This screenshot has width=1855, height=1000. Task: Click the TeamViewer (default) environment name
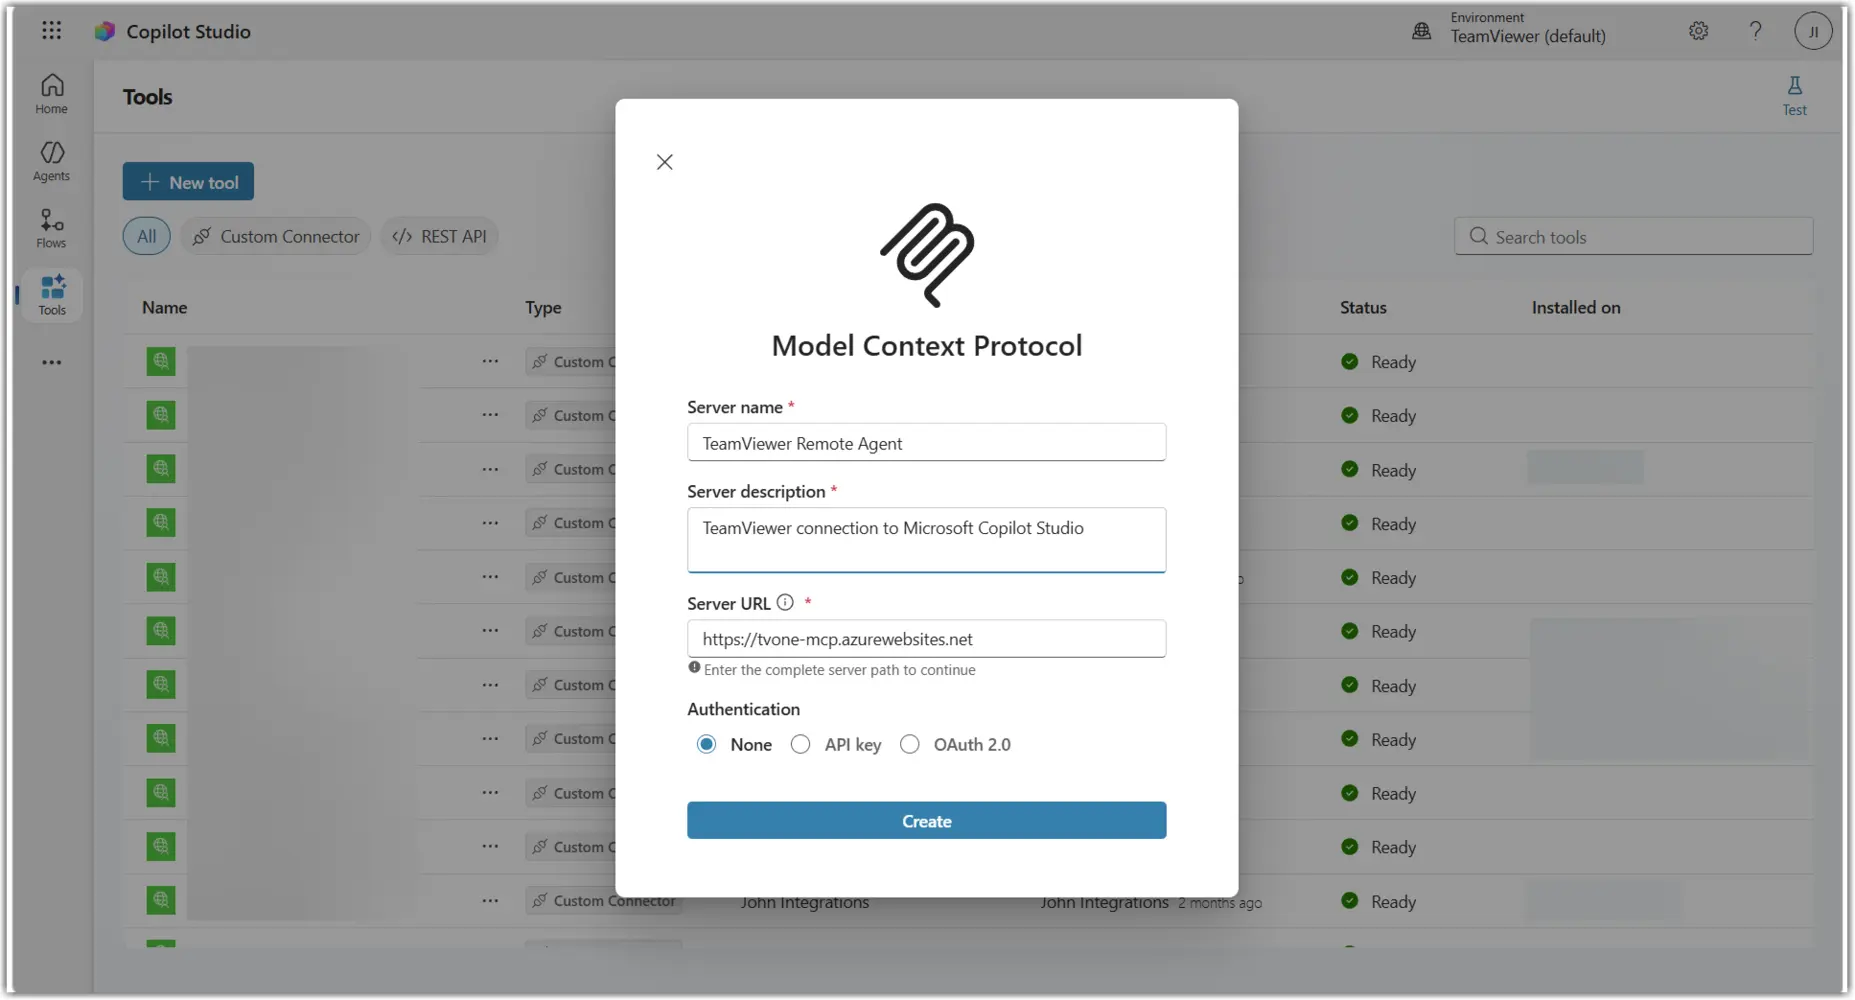click(x=1528, y=36)
